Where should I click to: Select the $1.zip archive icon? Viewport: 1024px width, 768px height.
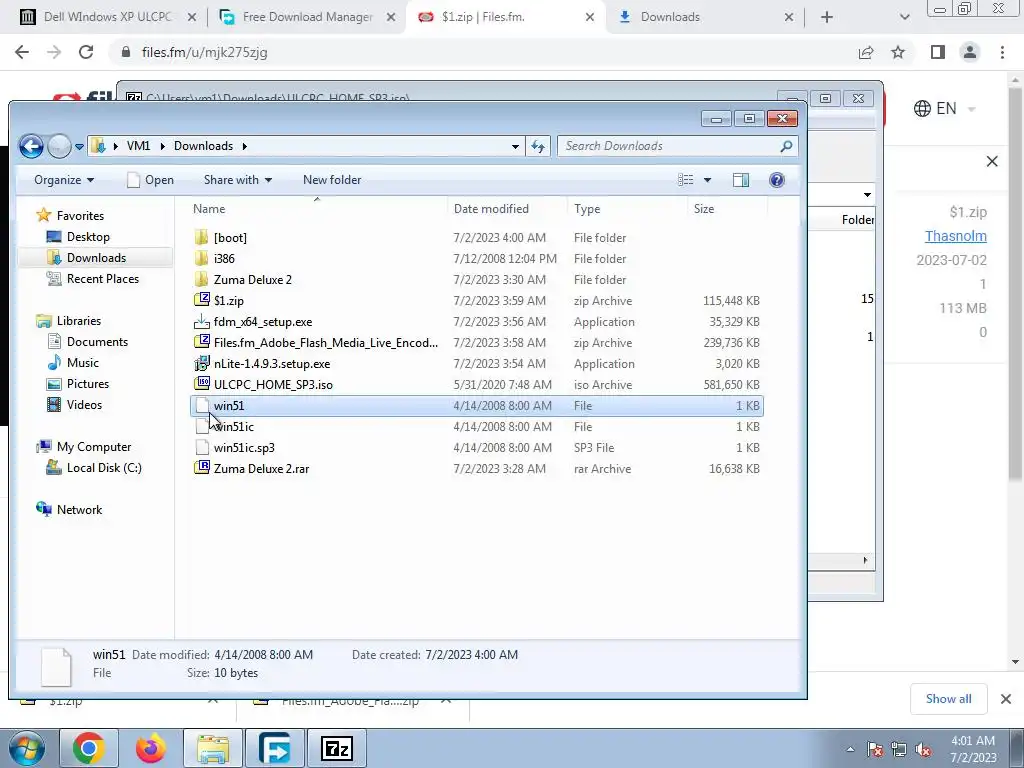coord(202,300)
